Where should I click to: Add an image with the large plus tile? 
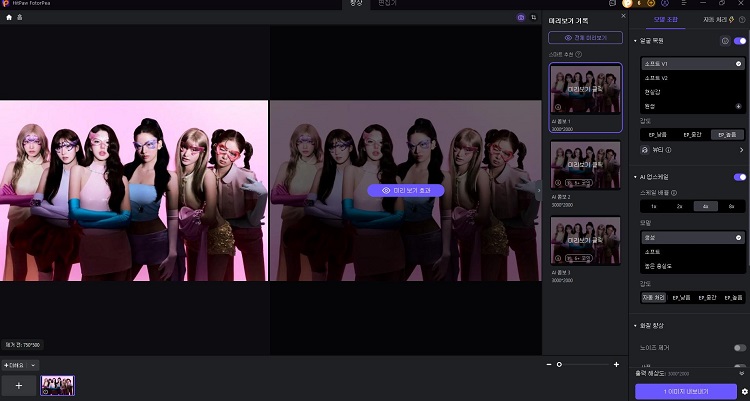point(19,385)
